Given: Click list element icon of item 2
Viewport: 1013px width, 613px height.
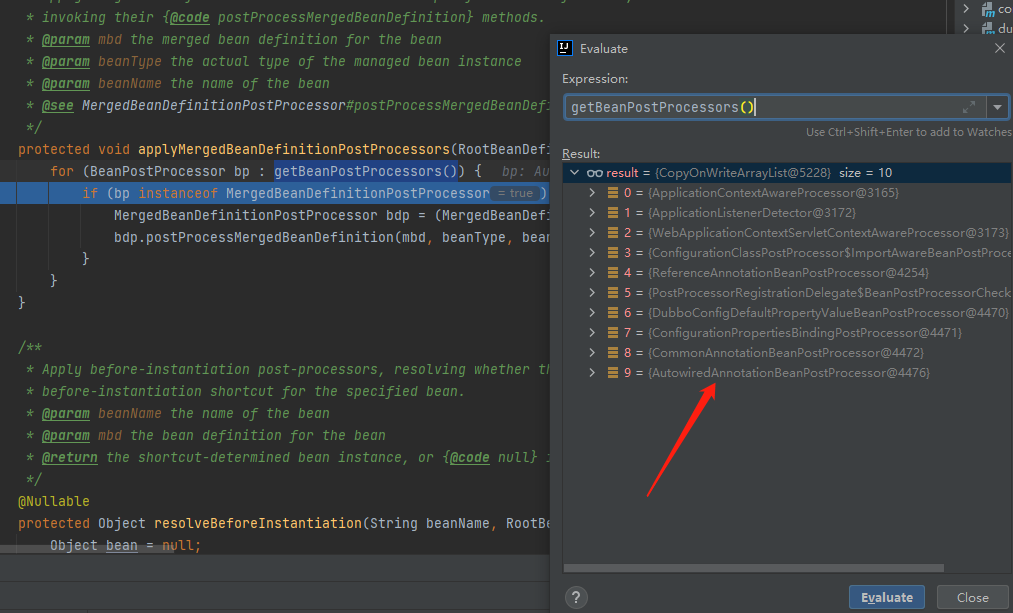Looking at the screenshot, I should pyautogui.click(x=612, y=233).
